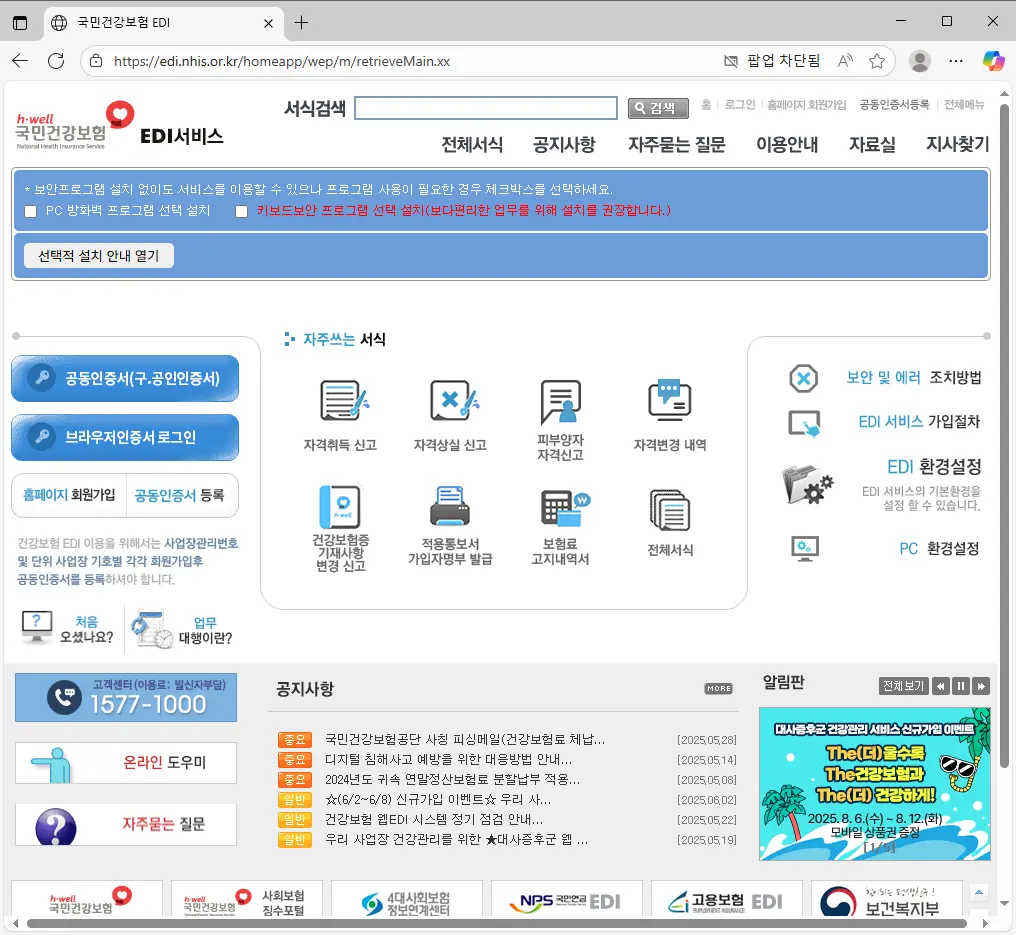Open the 전체서식 documents icon
The image size is (1016, 935).
(669, 510)
